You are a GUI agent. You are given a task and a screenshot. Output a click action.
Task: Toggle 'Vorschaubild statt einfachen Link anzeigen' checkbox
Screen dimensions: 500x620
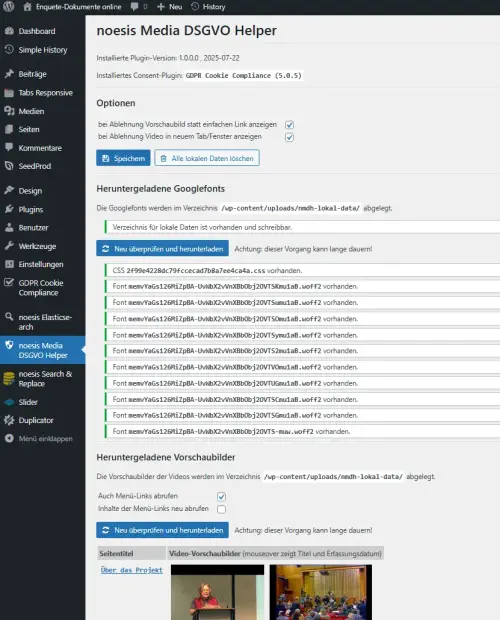click(x=289, y=125)
